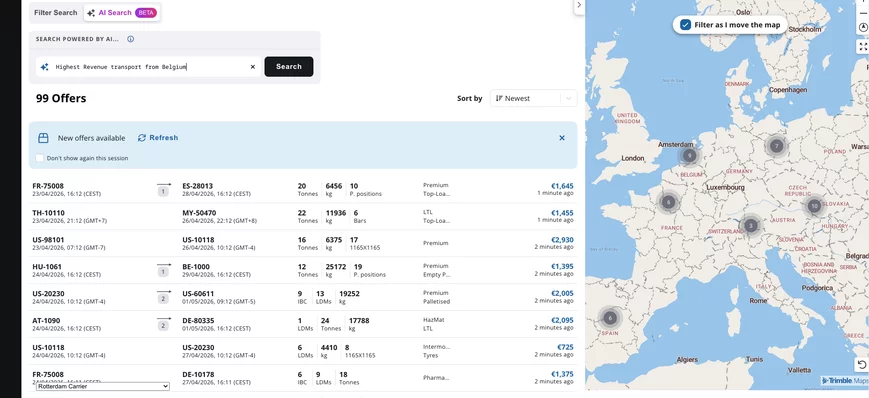This screenshot has height=398, width=869.
Task: Open the map cluster of 9 near Amsterdam
Action: [689, 156]
